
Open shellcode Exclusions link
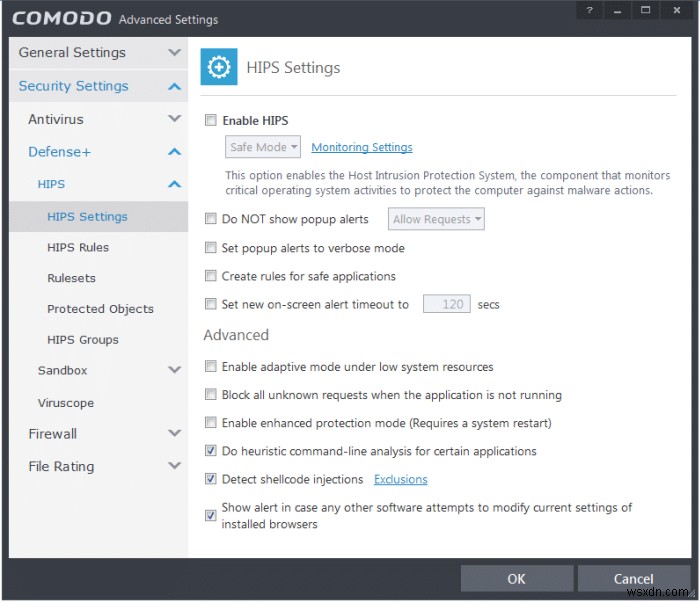click(x=400, y=479)
